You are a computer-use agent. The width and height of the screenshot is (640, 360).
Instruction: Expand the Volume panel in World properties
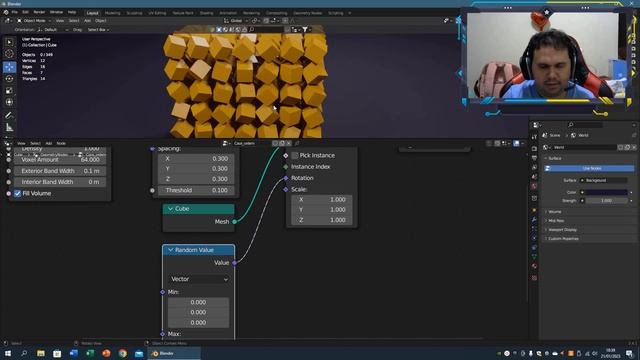[554, 212]
